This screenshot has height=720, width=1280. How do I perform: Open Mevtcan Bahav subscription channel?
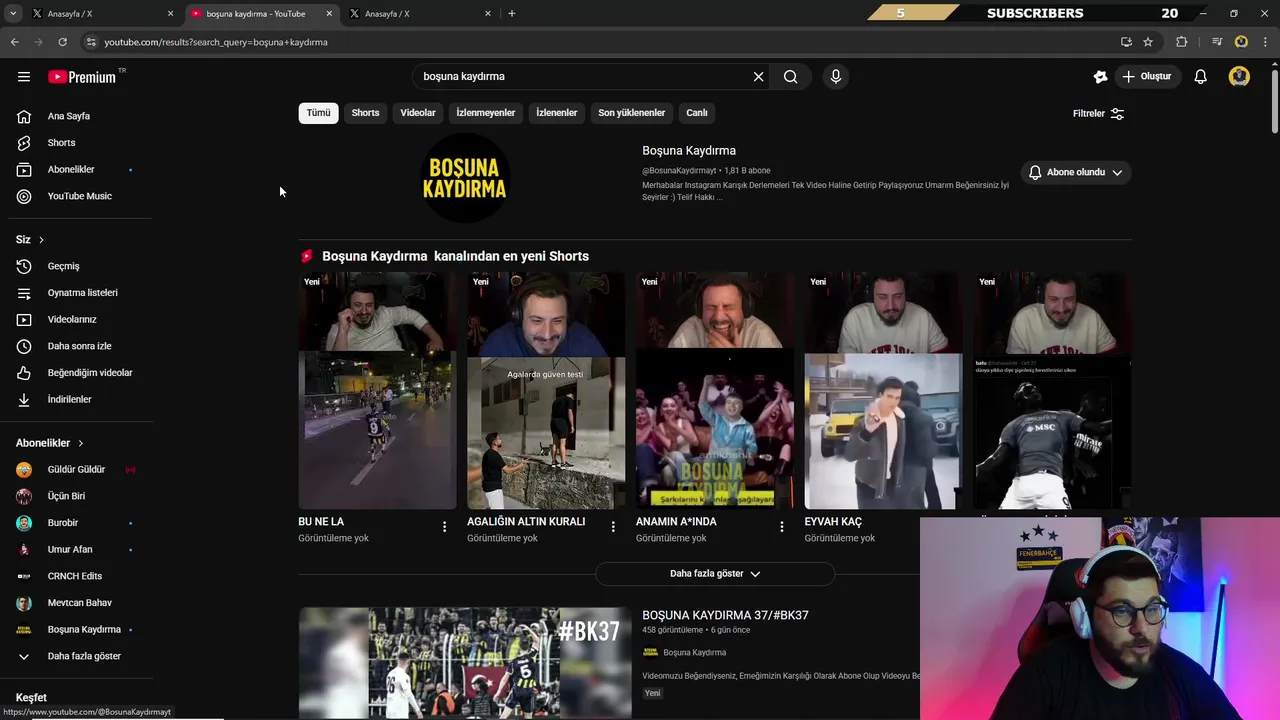pos(80,603)
